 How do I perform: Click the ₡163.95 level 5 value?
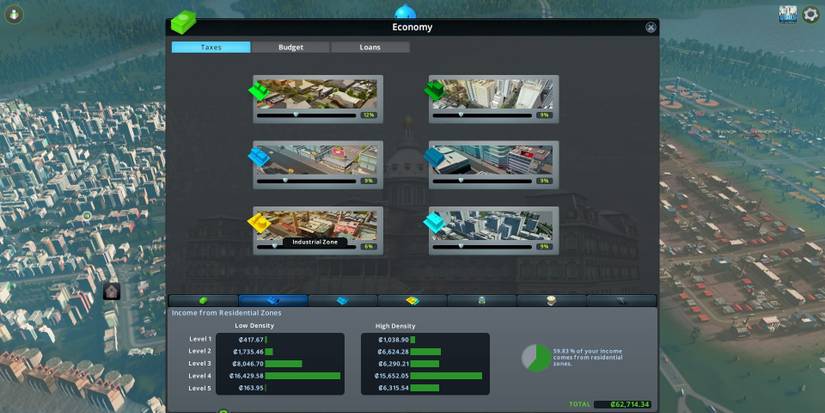point(251,388)
